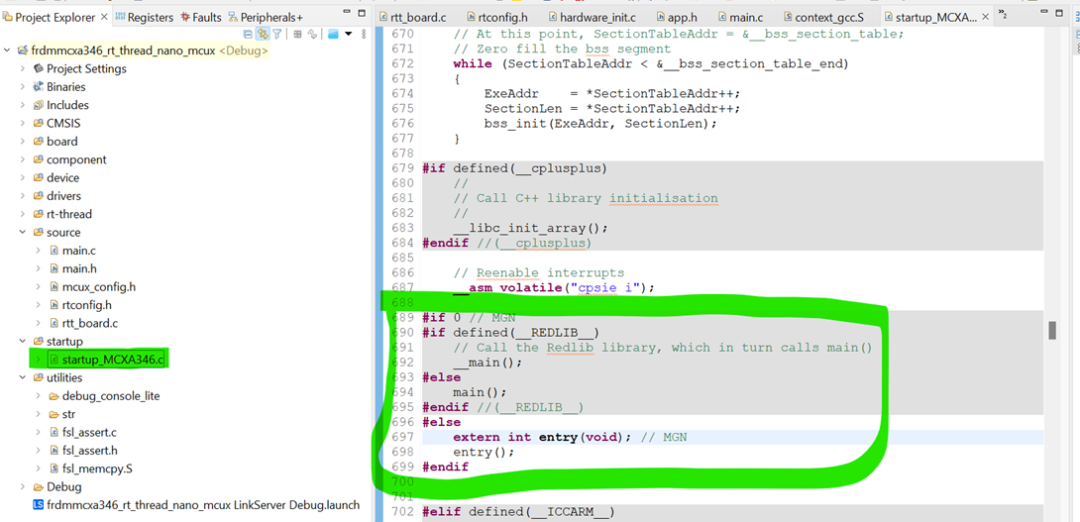The width and height of the screenshot is (1080, 522).
Task: Expand the rt-thread folder
Action: tap(23, 214)
